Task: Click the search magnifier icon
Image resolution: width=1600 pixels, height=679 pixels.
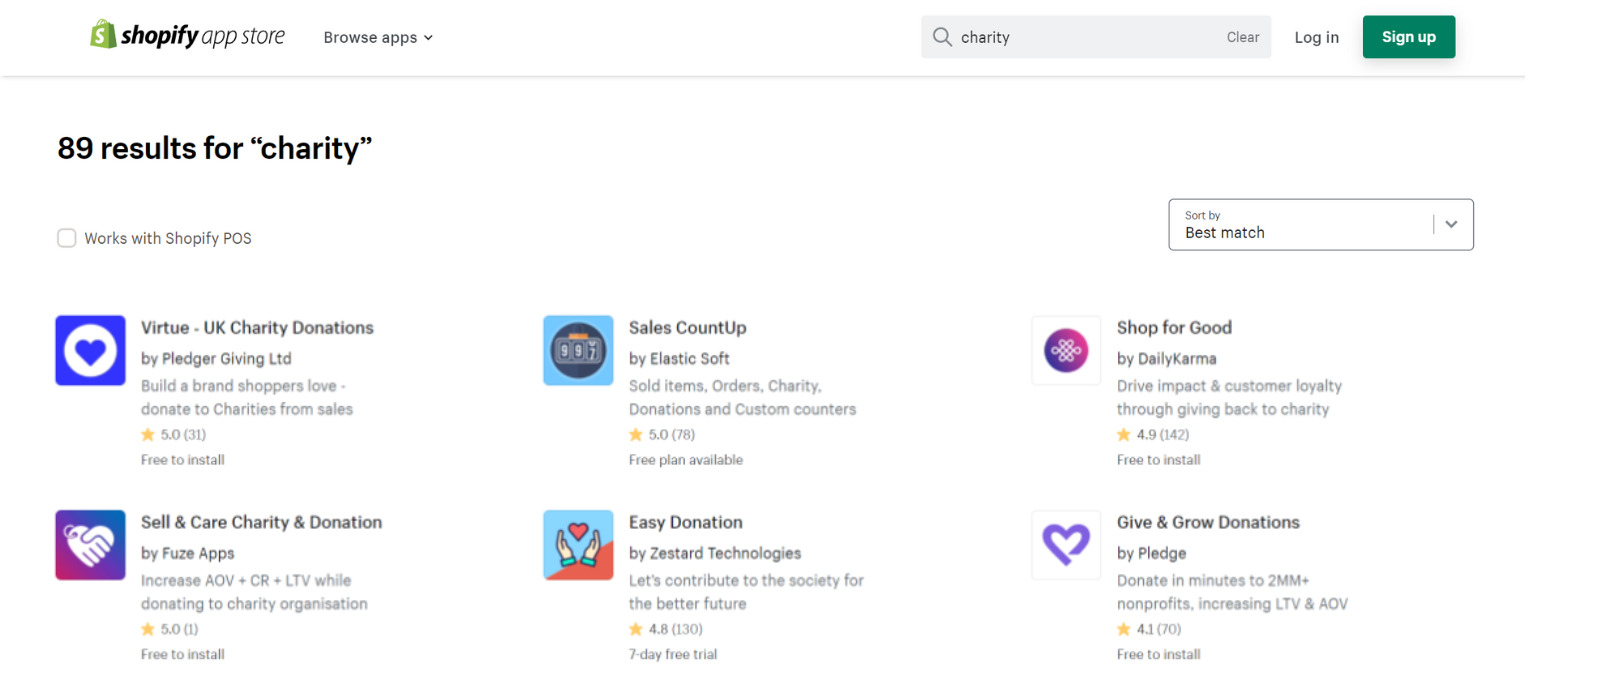Action: (942, 37)
